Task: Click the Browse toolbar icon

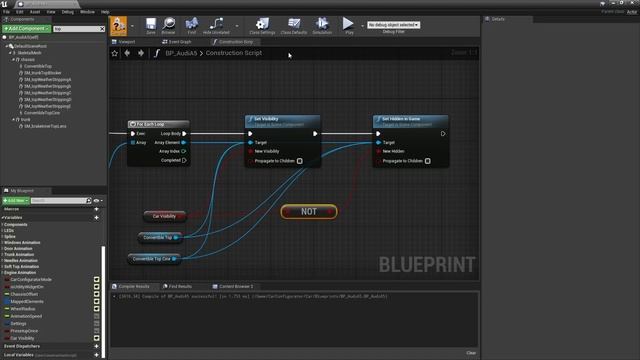Action: coord(169,25)
